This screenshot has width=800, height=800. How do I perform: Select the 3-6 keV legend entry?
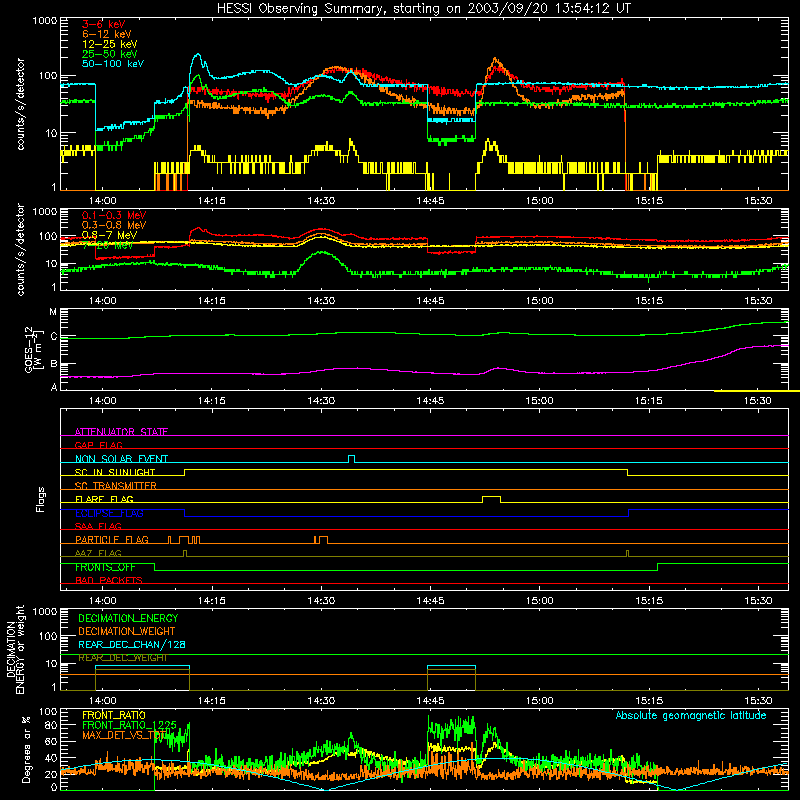104,24
